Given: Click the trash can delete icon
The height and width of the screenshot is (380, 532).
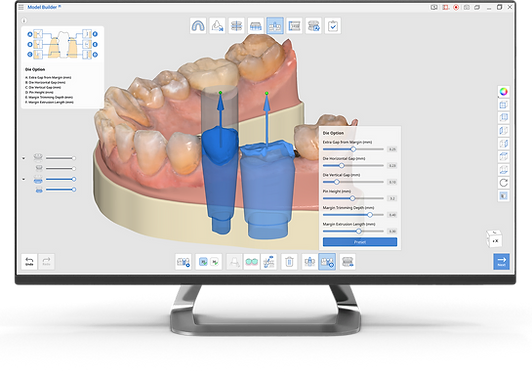Looking at the screenshot, I should coord(289,262).
